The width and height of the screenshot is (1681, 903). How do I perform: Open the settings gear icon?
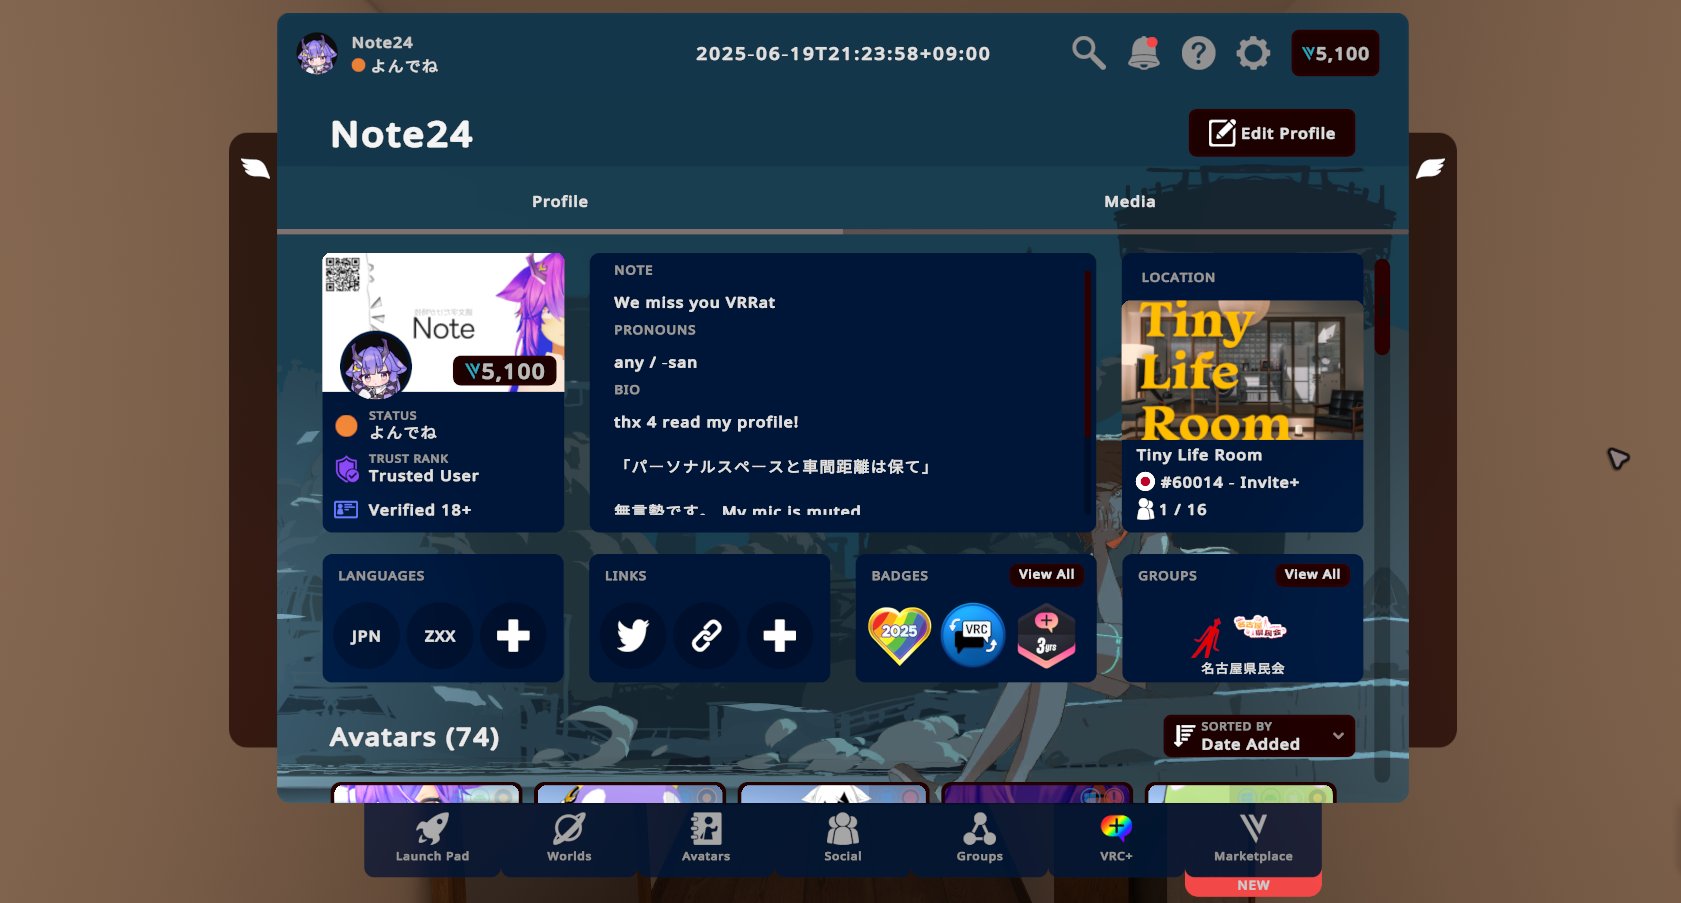coord(1253,53)
